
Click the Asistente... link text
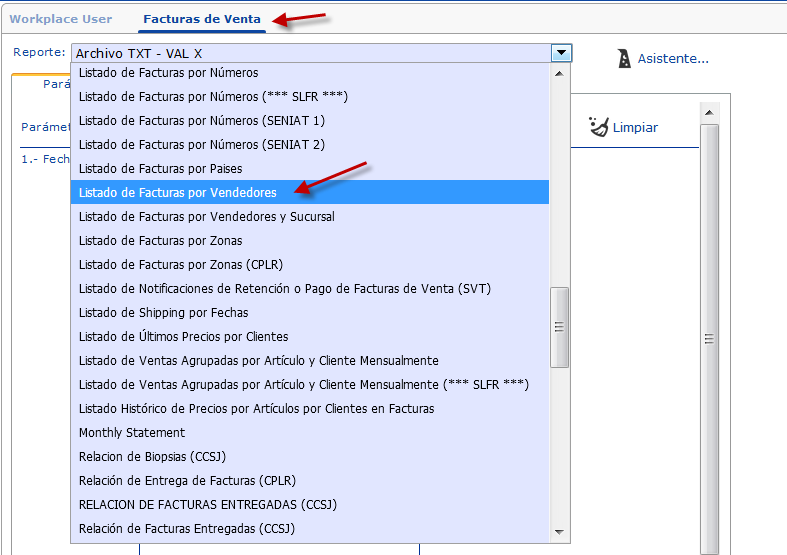[673, 59]
